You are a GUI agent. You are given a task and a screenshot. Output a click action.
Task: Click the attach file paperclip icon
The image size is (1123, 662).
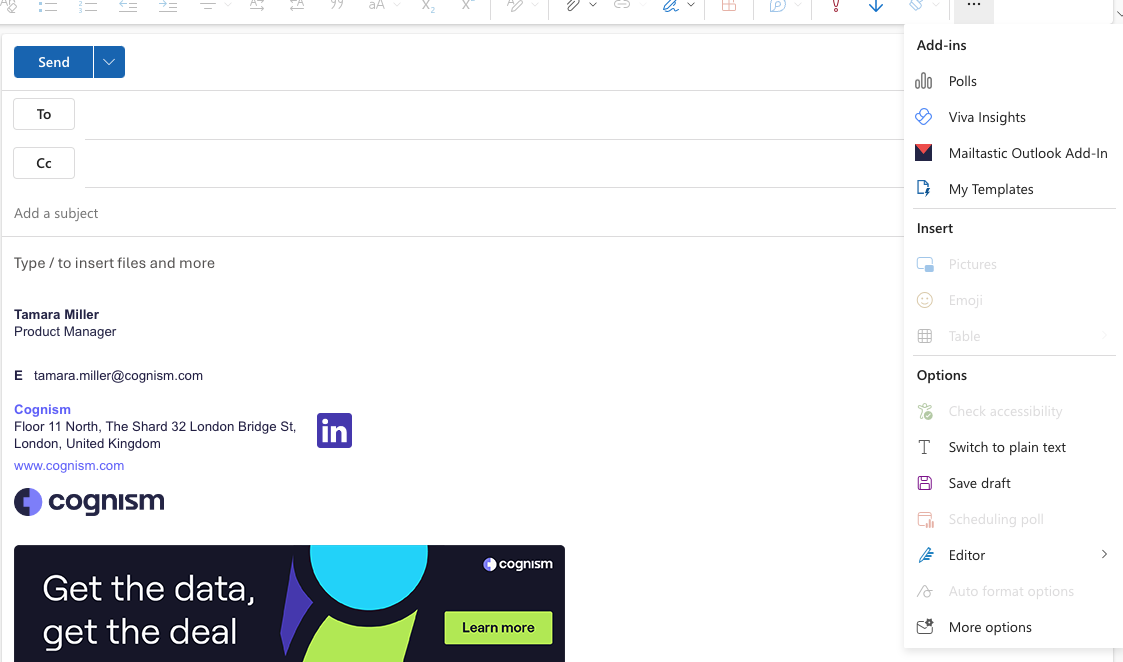point(573,6)
